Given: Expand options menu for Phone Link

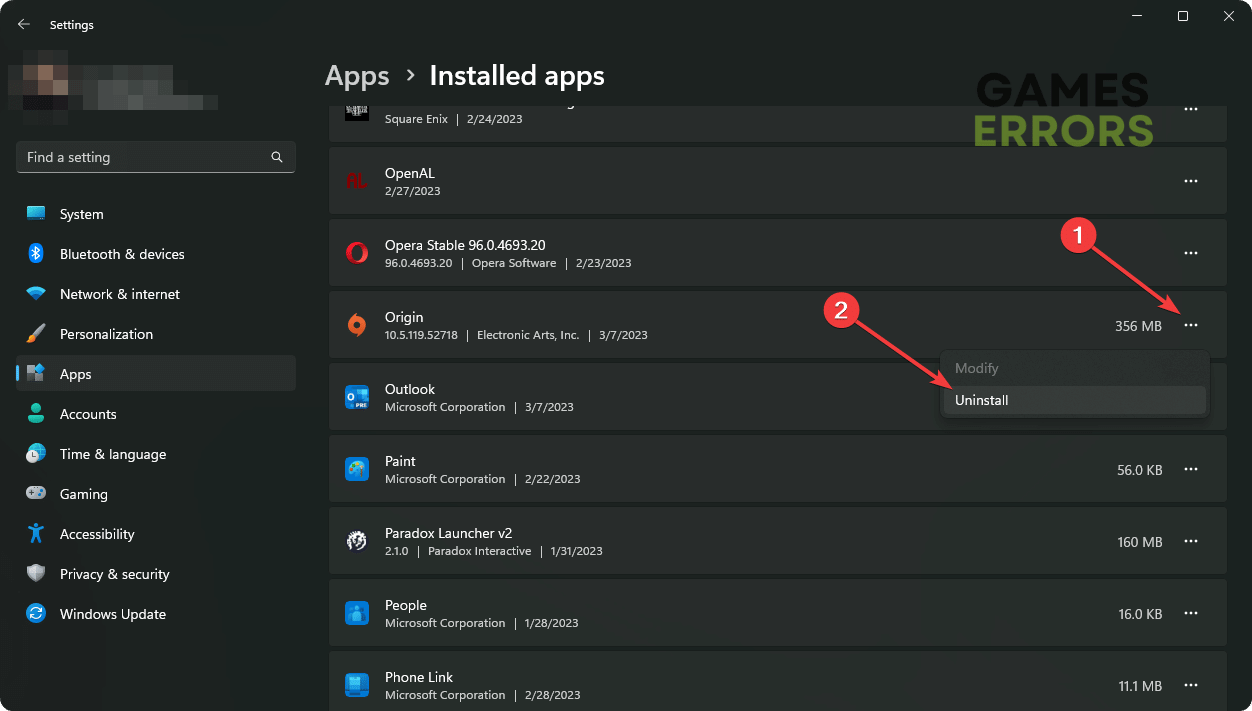Looking at the screenshot, I should 1190,685.
